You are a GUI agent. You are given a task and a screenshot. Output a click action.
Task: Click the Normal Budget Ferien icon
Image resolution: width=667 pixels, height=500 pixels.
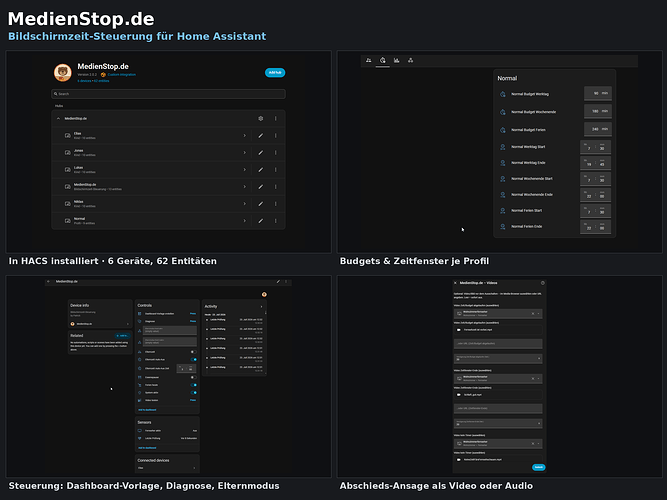pyautogui.click(x=503, y=130)
